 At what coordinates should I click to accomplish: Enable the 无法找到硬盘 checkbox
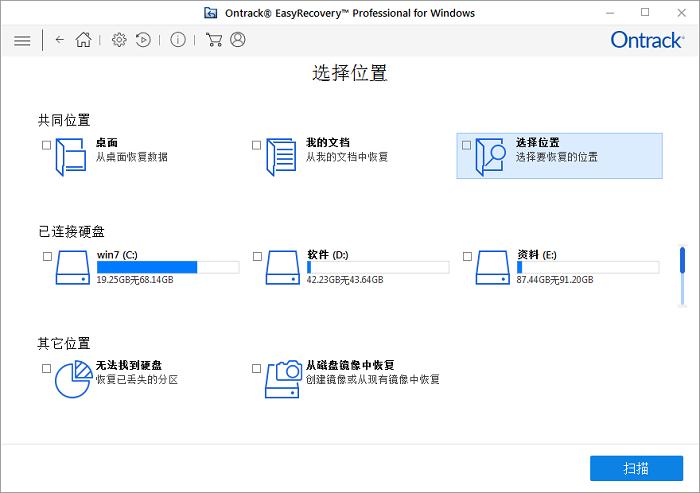tap(46, 368)
